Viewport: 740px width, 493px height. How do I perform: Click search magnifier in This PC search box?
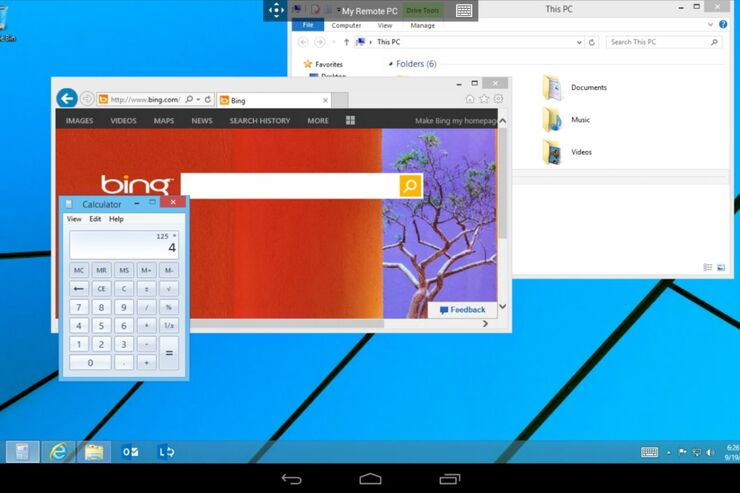click(x=715, y=42)
